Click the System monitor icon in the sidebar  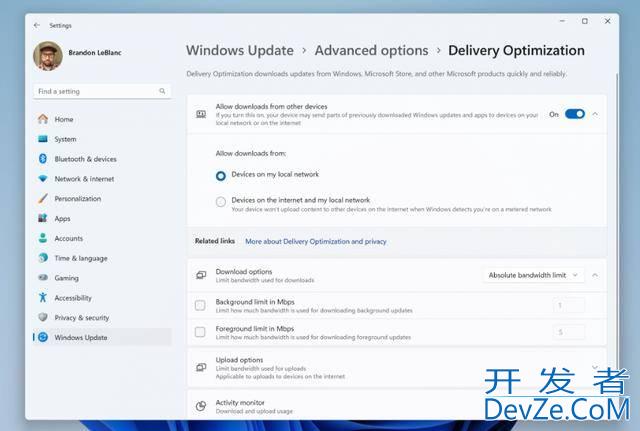(x=43, y=139)
